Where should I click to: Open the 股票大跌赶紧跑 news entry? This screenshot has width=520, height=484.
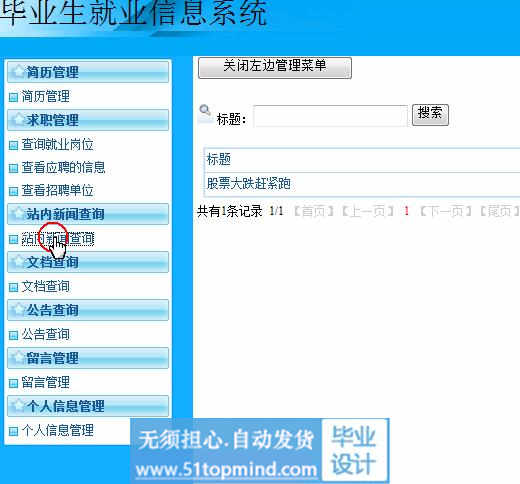[x=249, y=184]
